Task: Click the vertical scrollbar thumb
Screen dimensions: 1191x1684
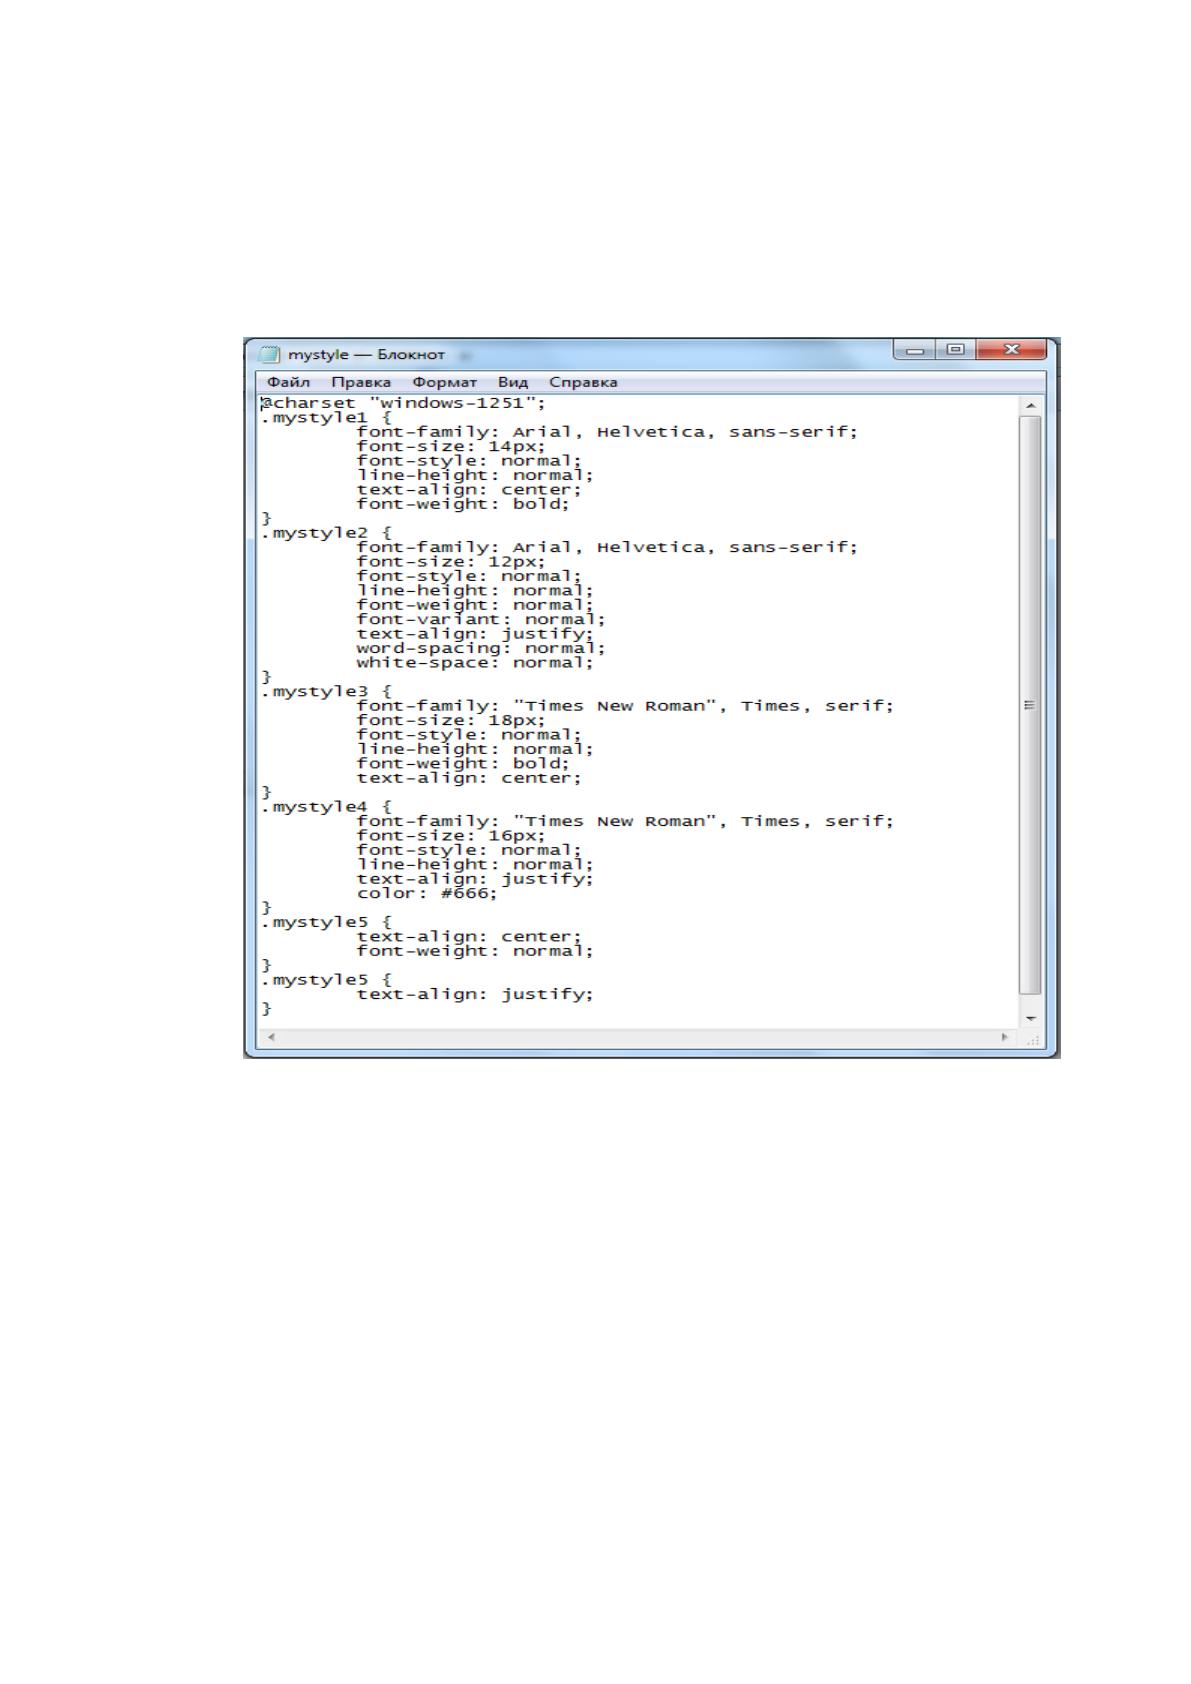Action: coord(1030,705)
